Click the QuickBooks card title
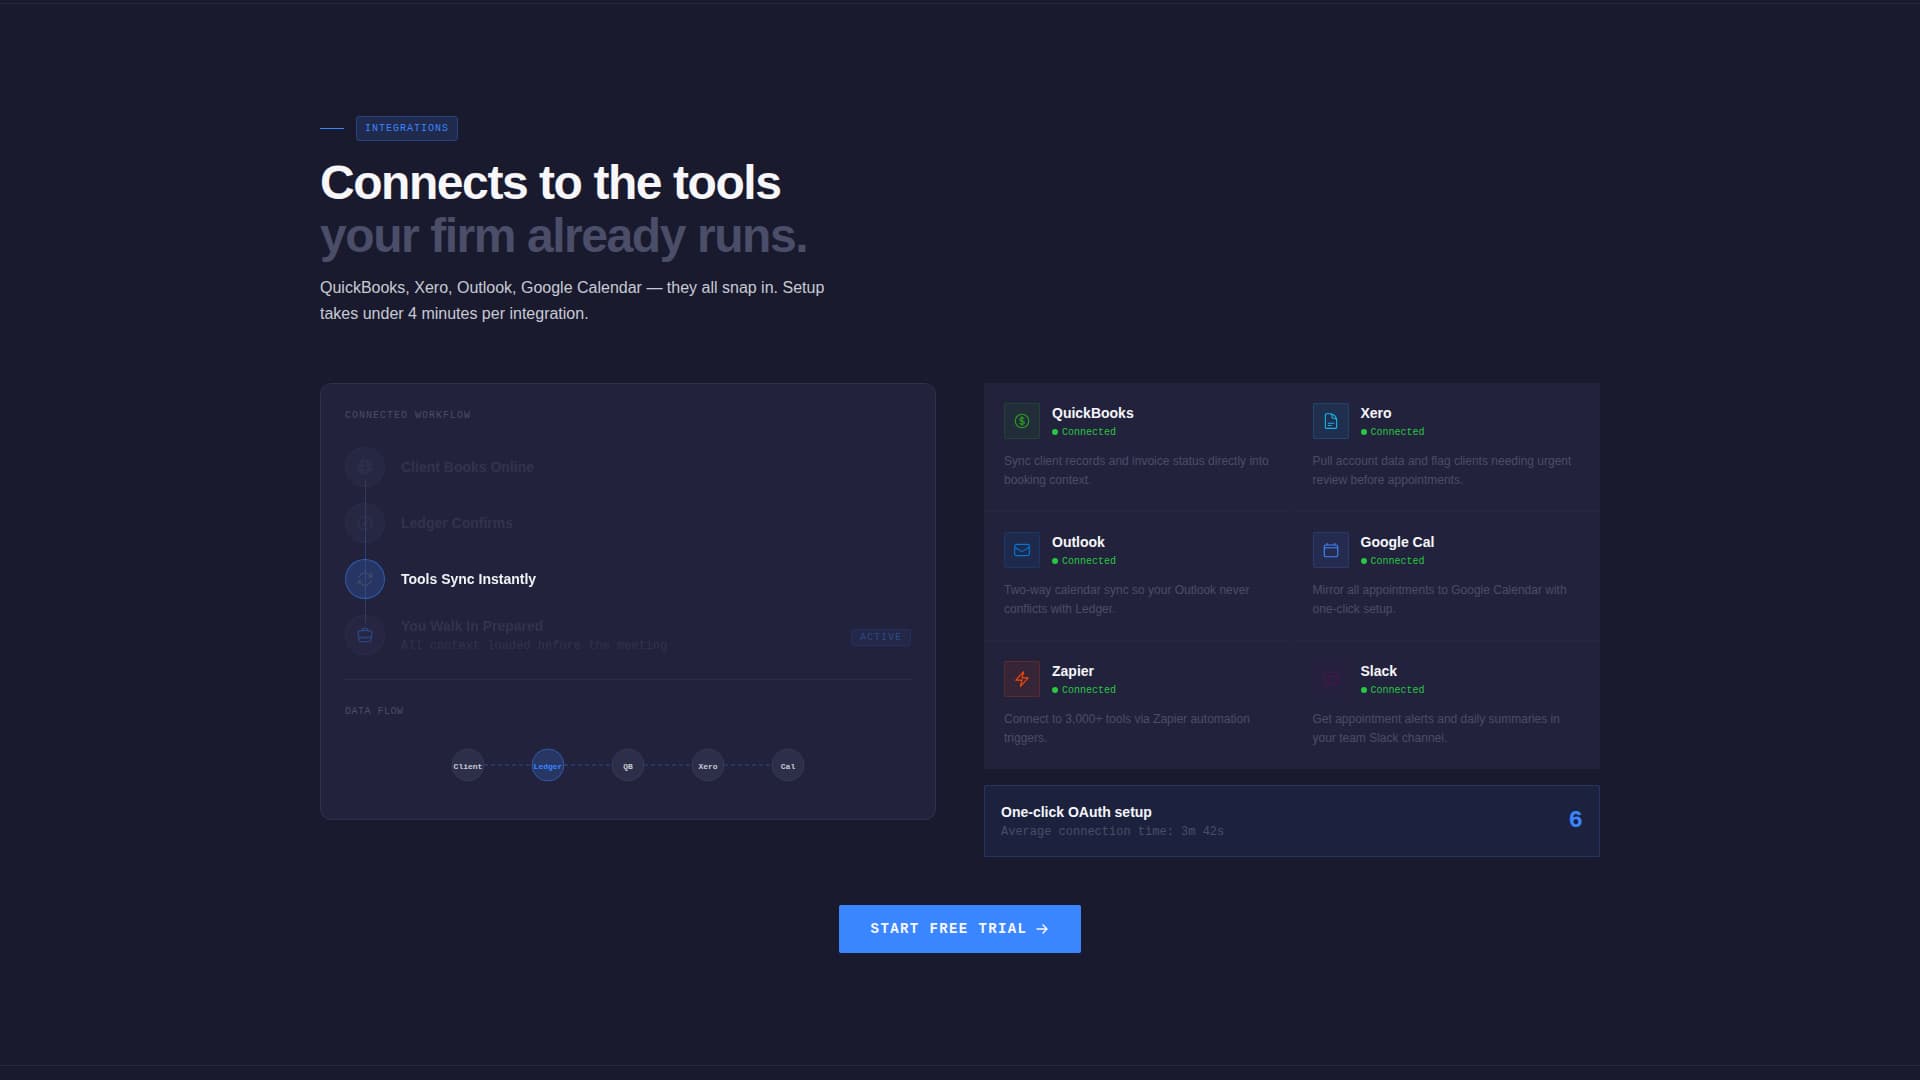Image resolution: width=1920 pixels, height=1080 pixels. [1092, 413]
